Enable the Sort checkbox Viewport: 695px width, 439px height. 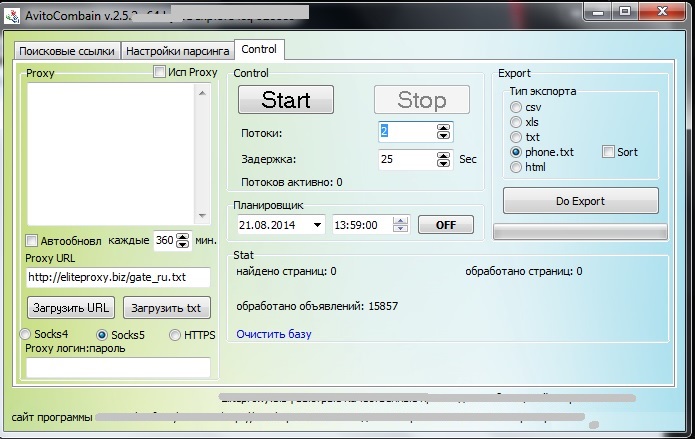click(x=608, y=152)
